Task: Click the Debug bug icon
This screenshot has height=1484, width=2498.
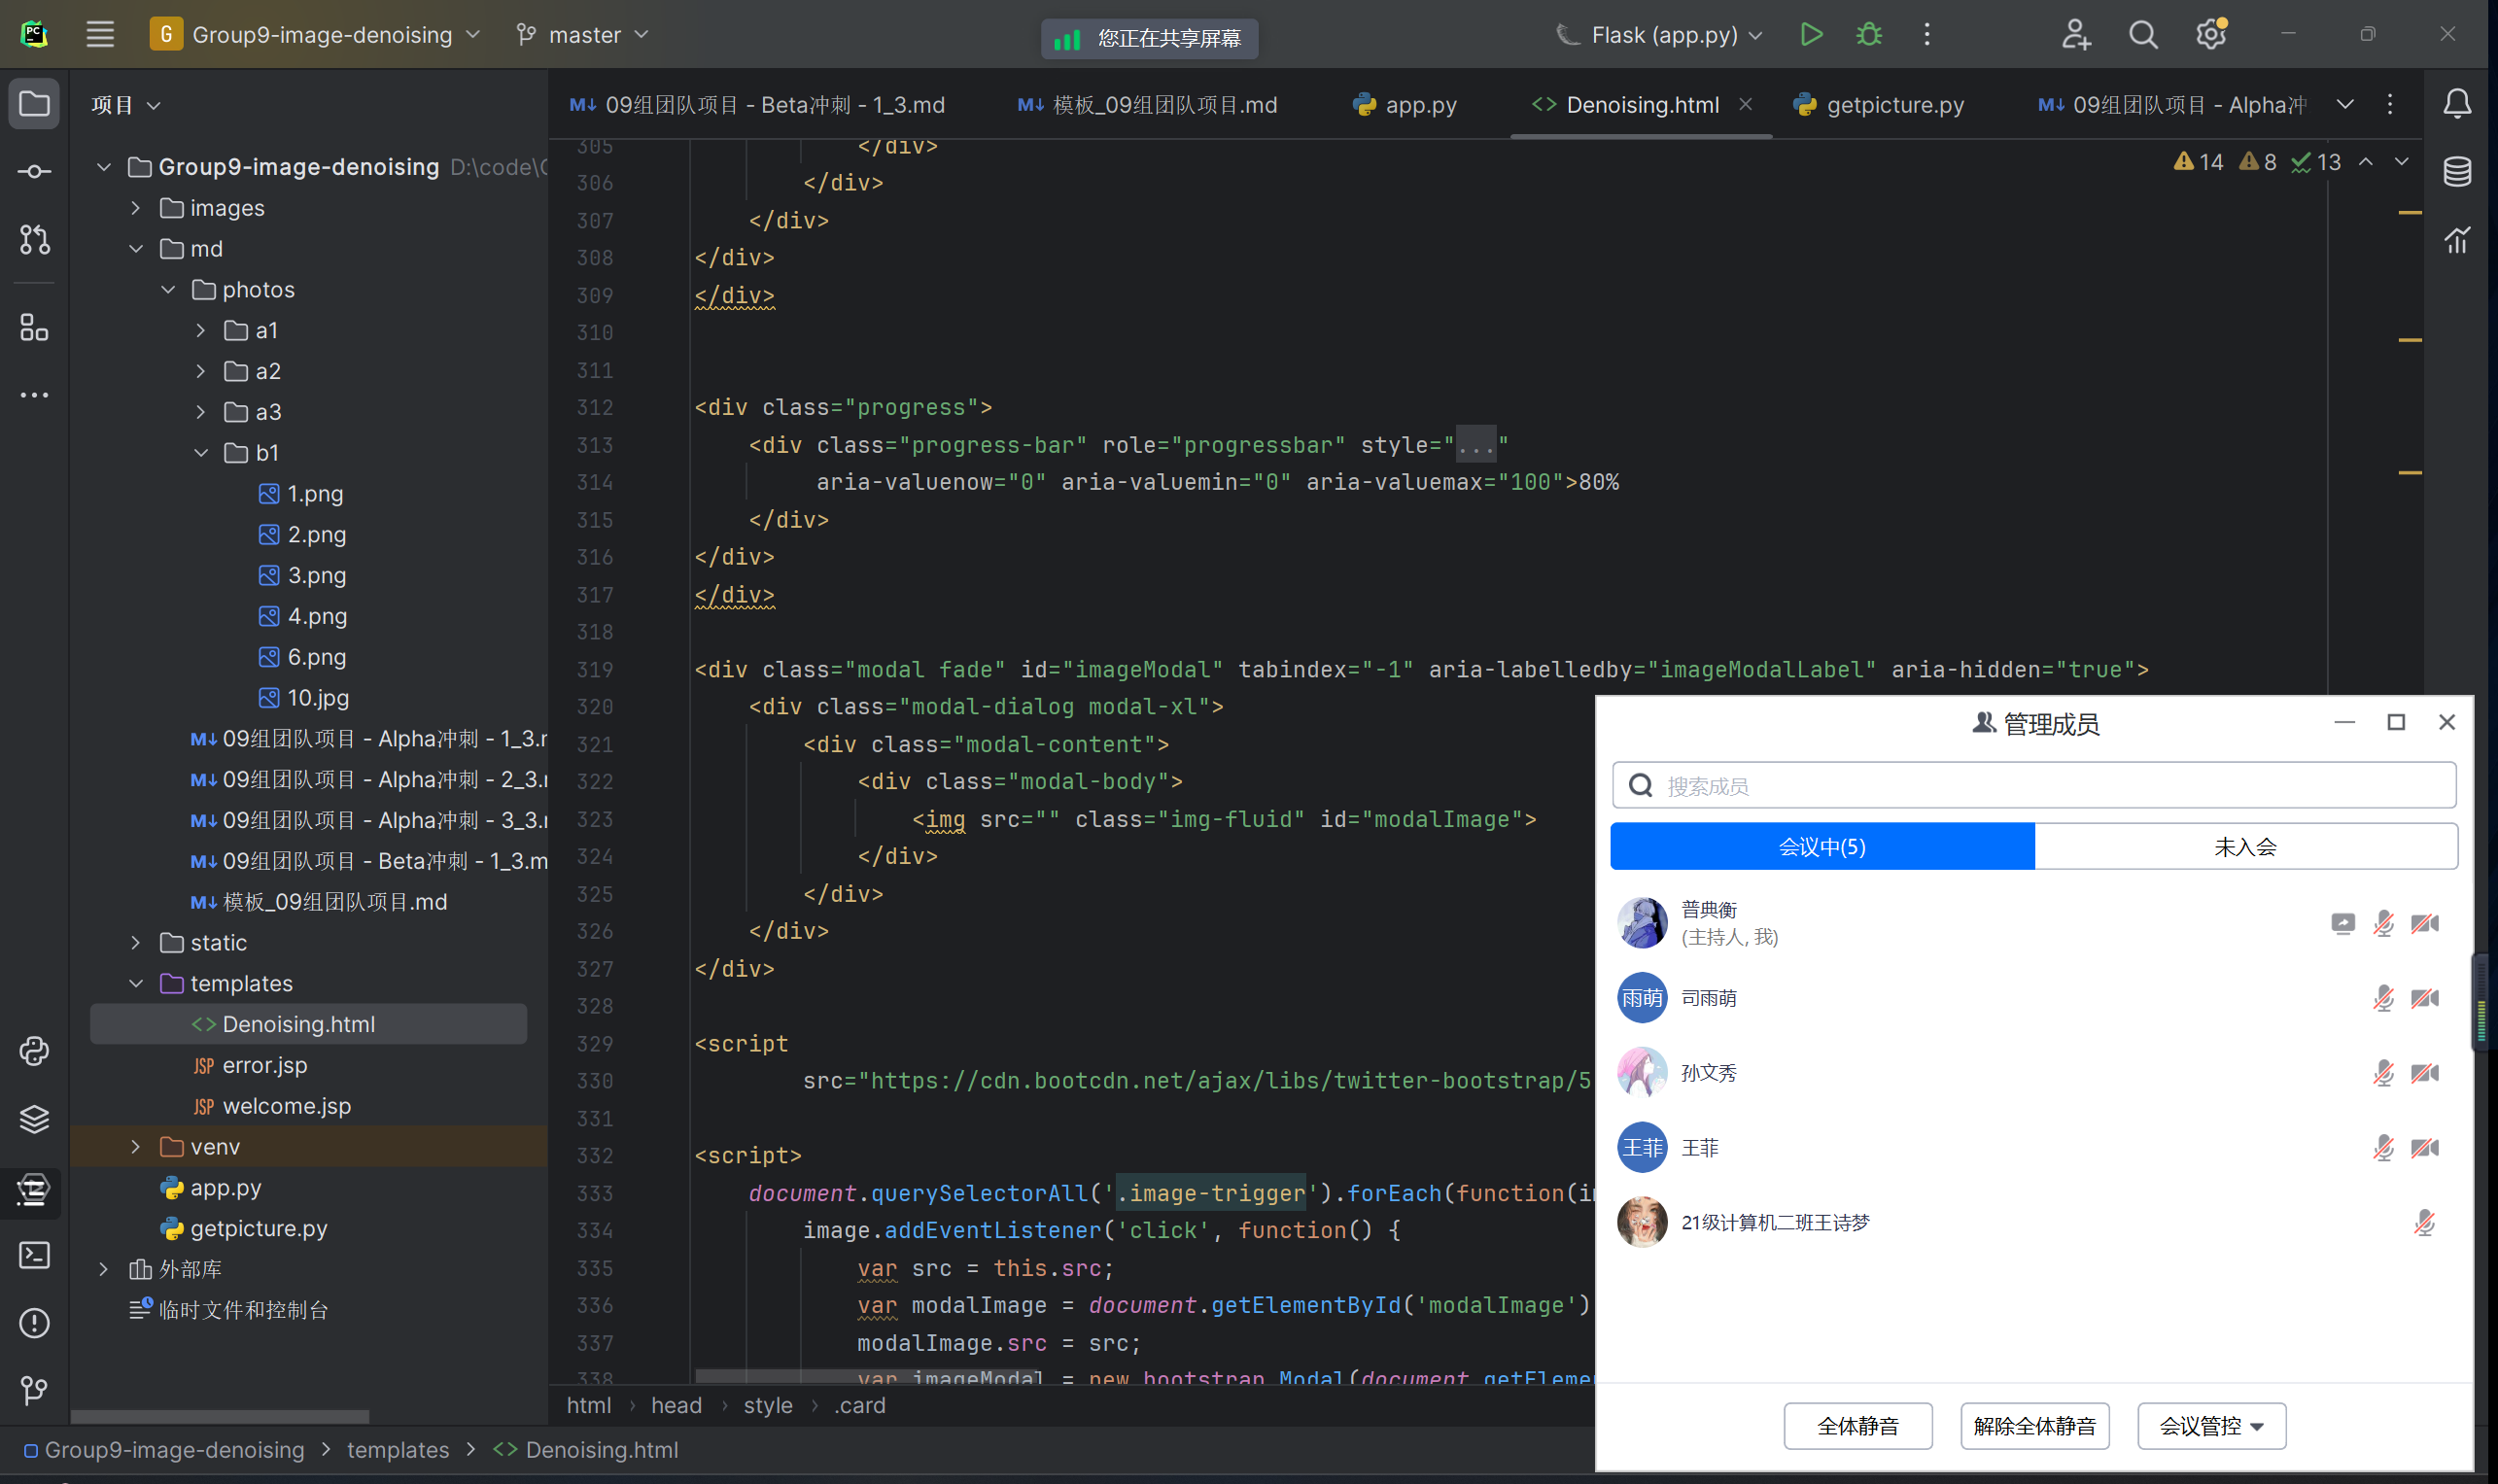Action: [1868, 35]
